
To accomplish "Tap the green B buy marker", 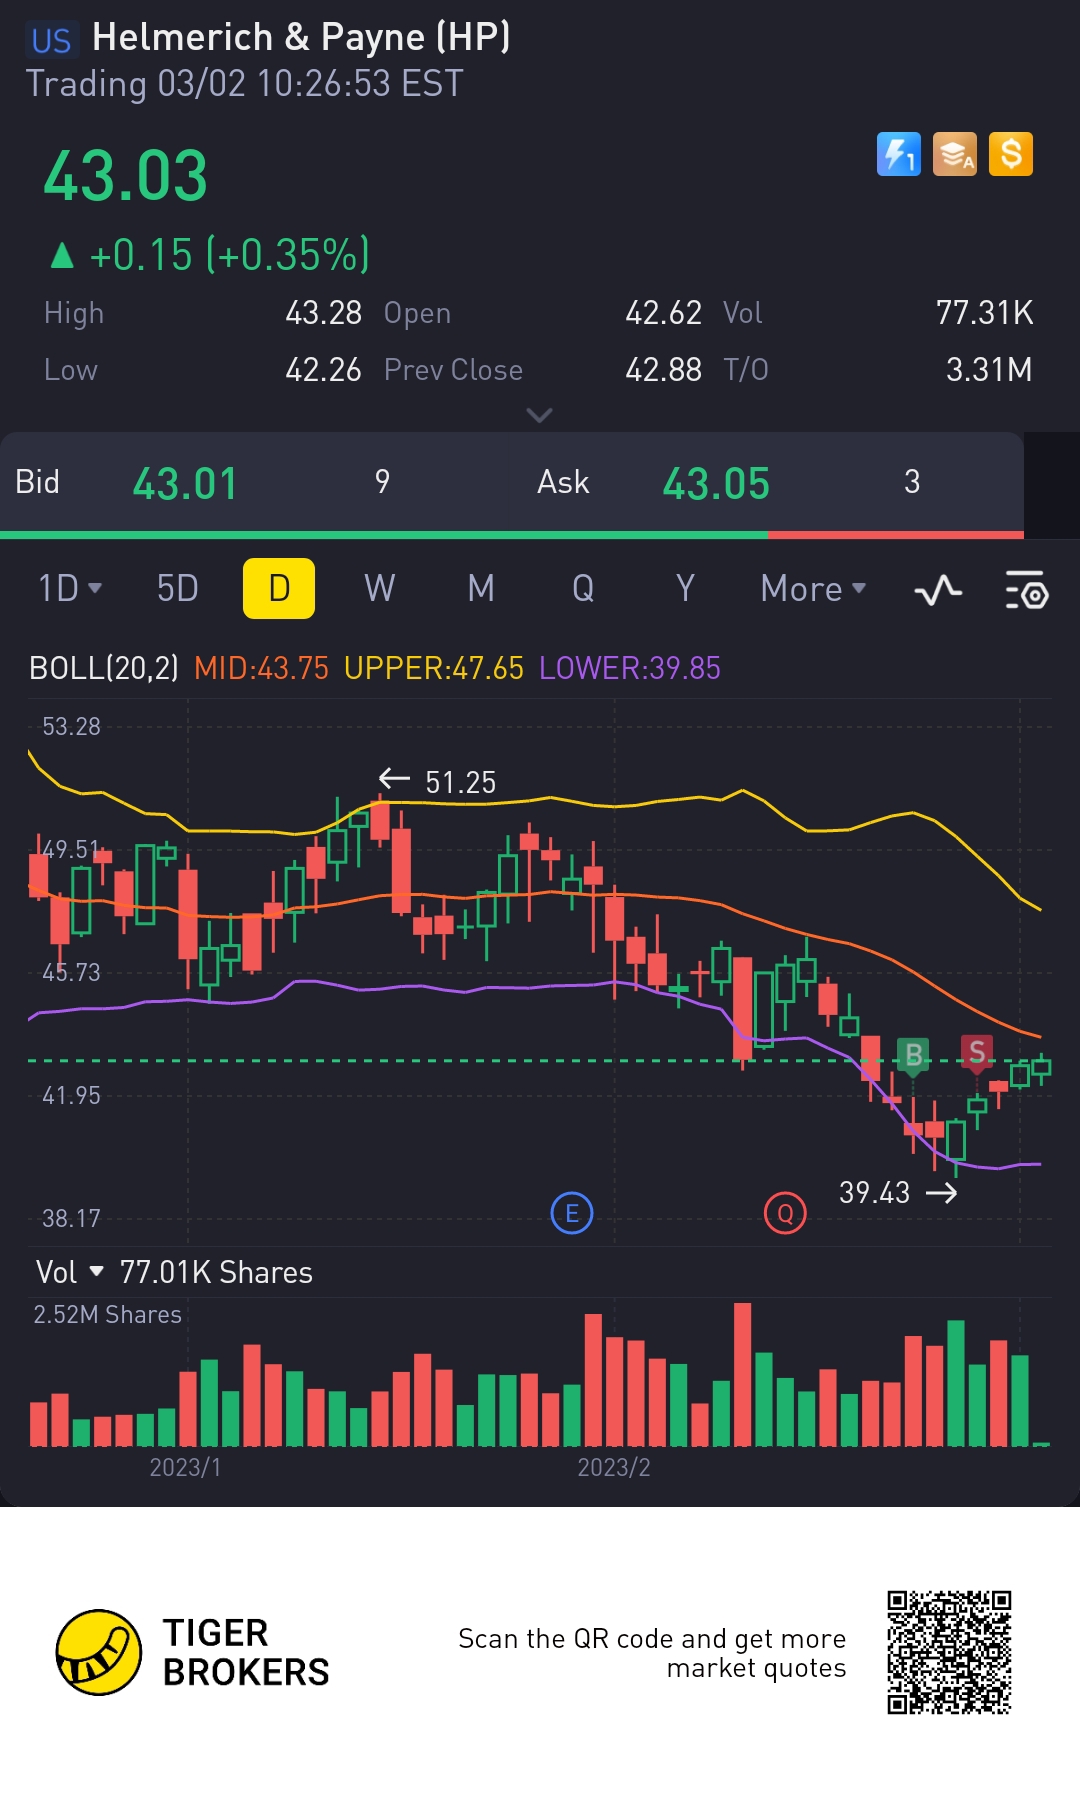I will tap(913, 1055).
